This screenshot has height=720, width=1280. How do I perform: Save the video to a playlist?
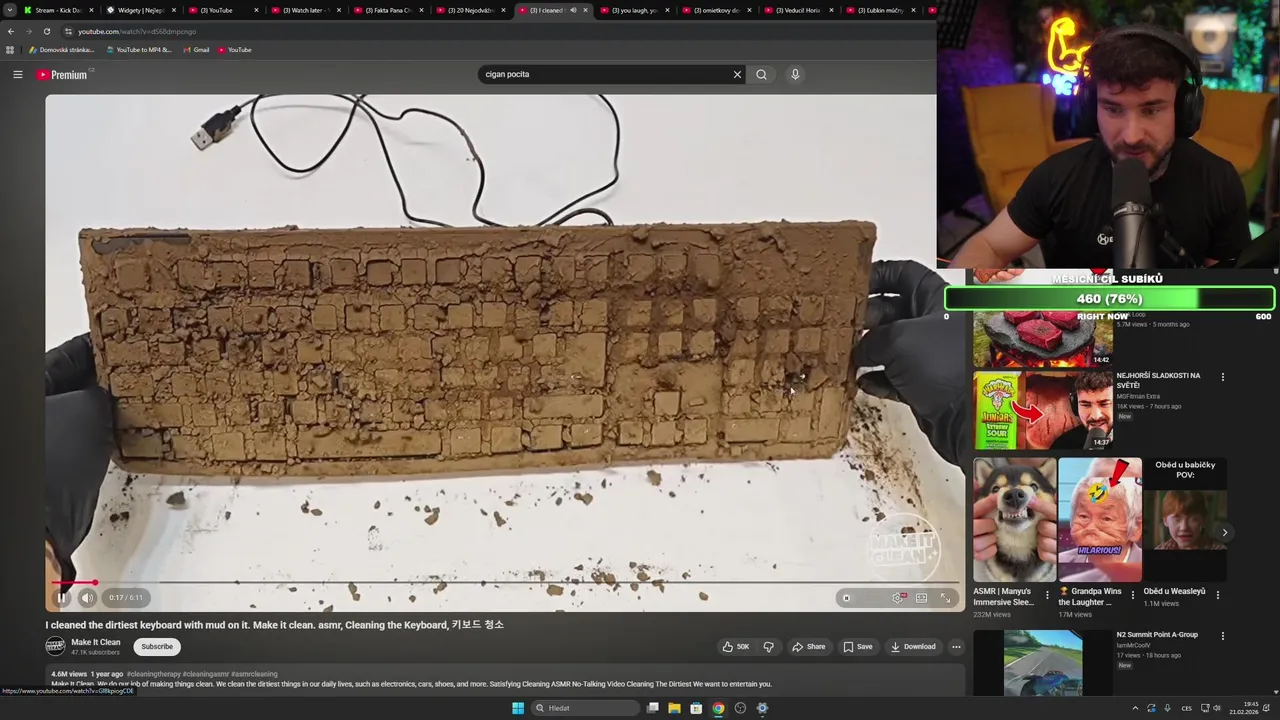[857, 647]
